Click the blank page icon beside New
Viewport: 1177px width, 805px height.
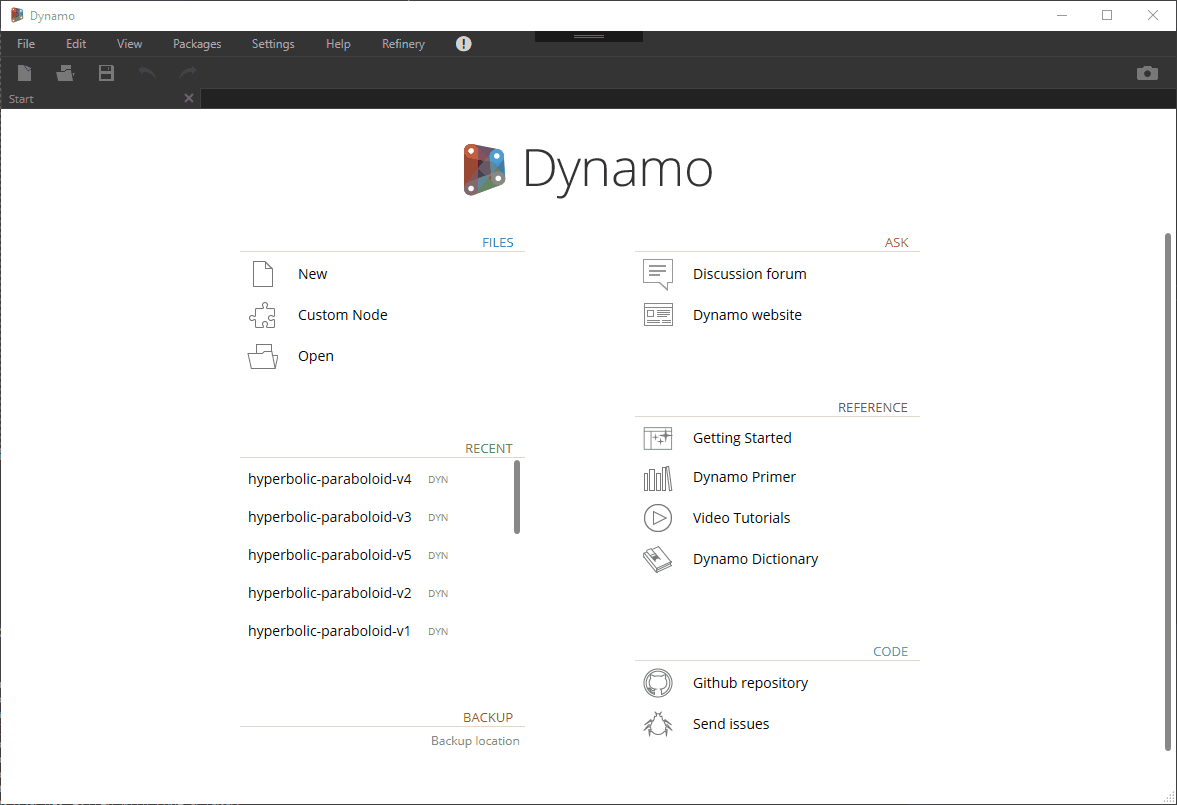[263, 274]
